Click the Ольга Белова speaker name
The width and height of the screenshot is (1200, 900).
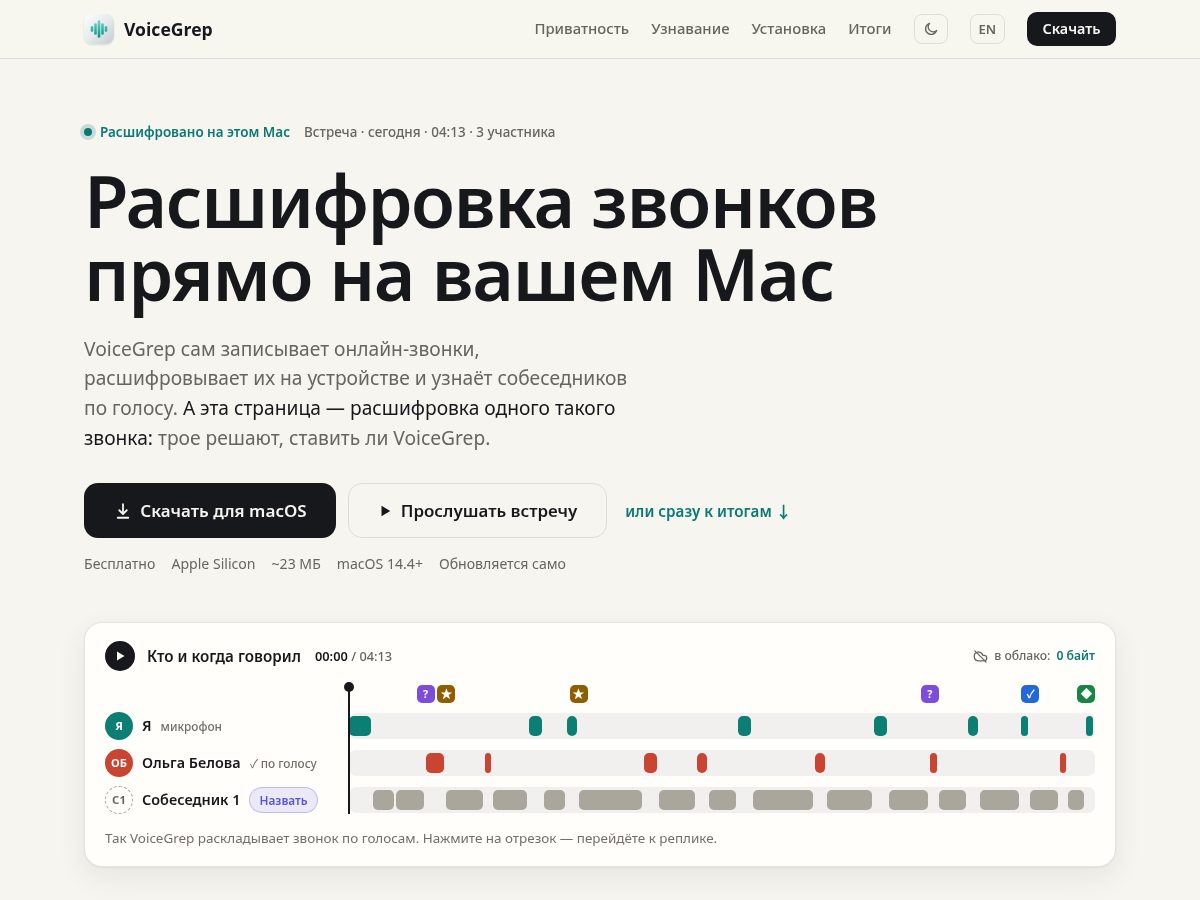pyautogui.click(x=191, y=763)
